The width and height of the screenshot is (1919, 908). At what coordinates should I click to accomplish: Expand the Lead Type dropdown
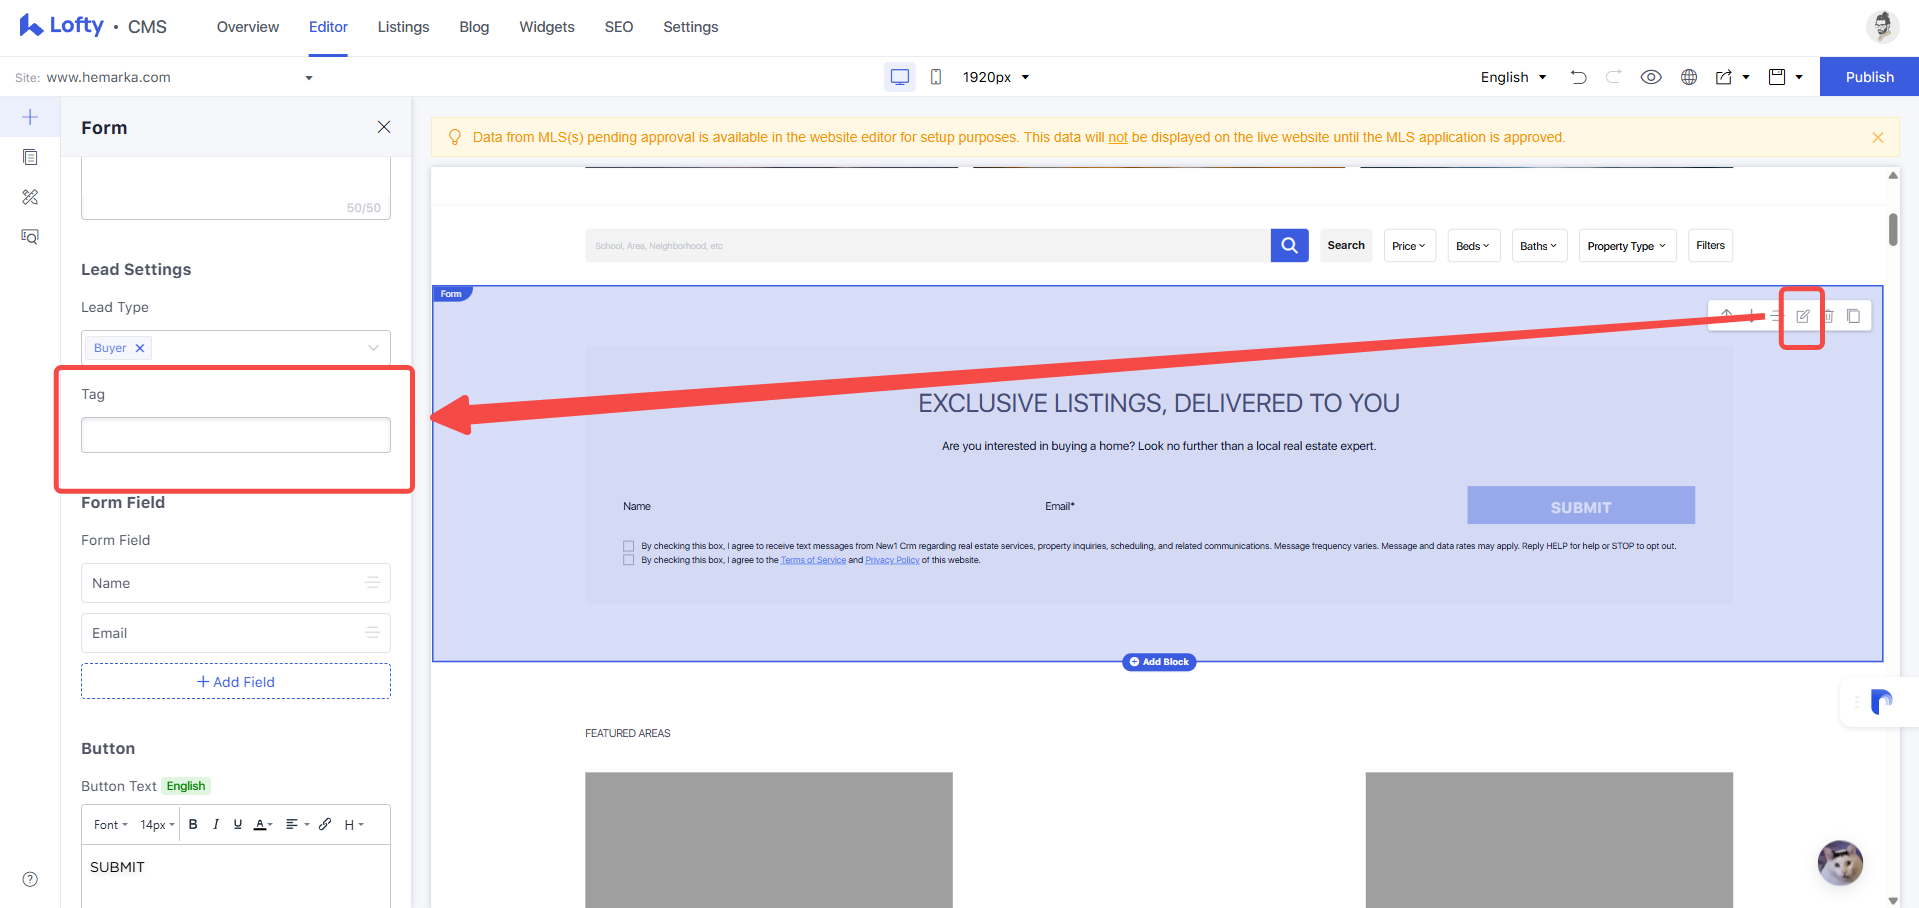tap(236, 348)
